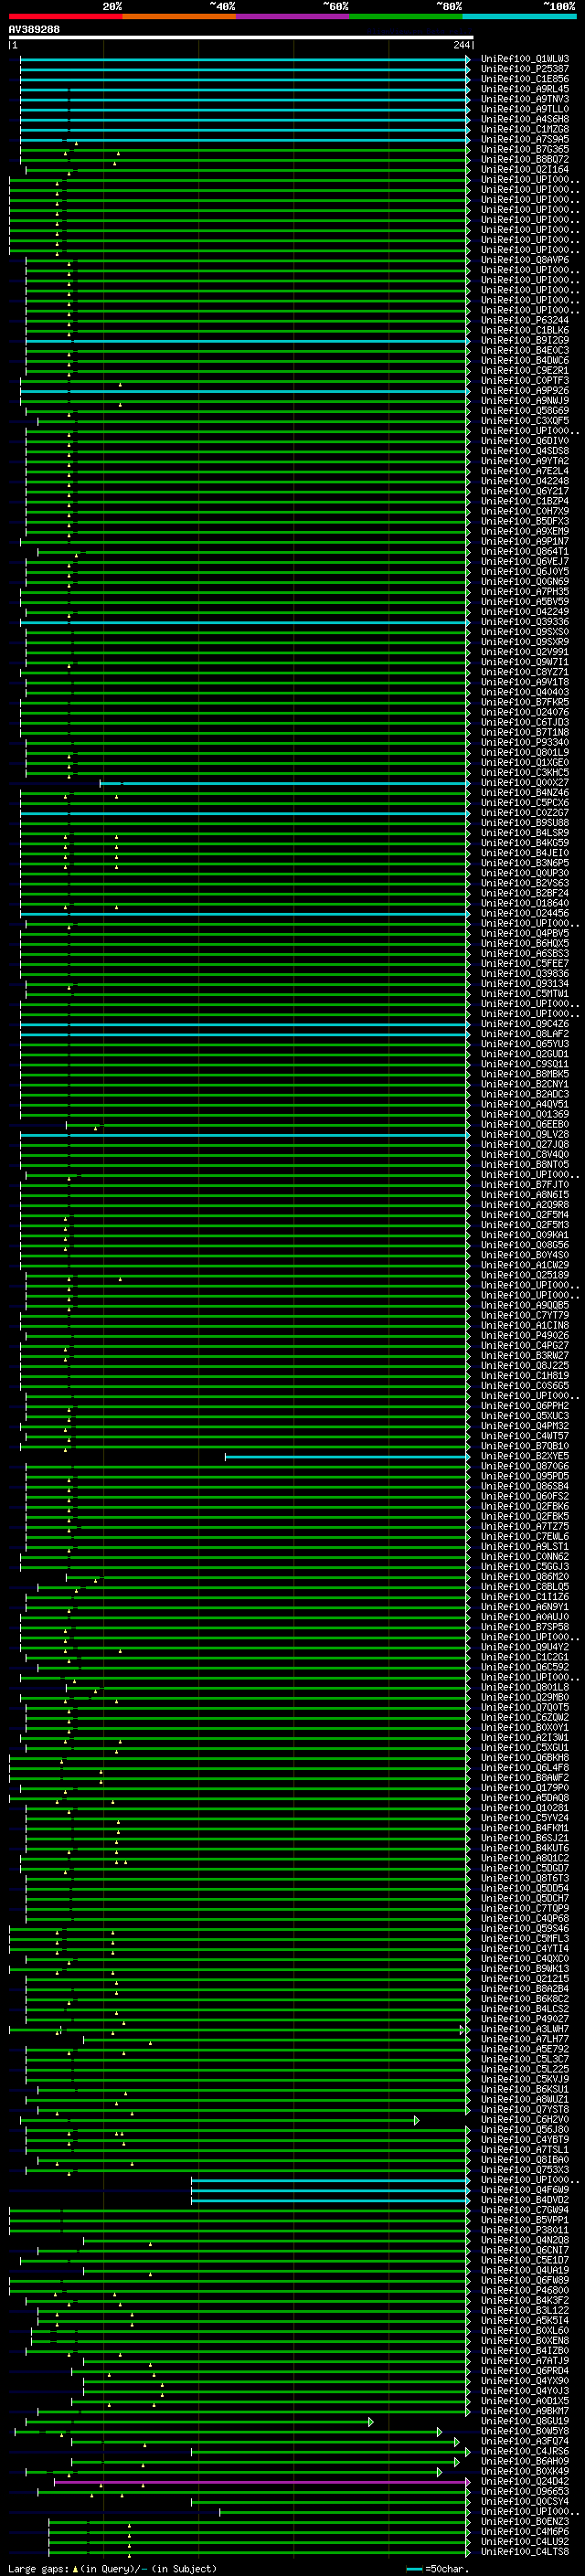Select hit label UniRef100_B0X0Y1

pyautogui.click(x=525, y=1727)
